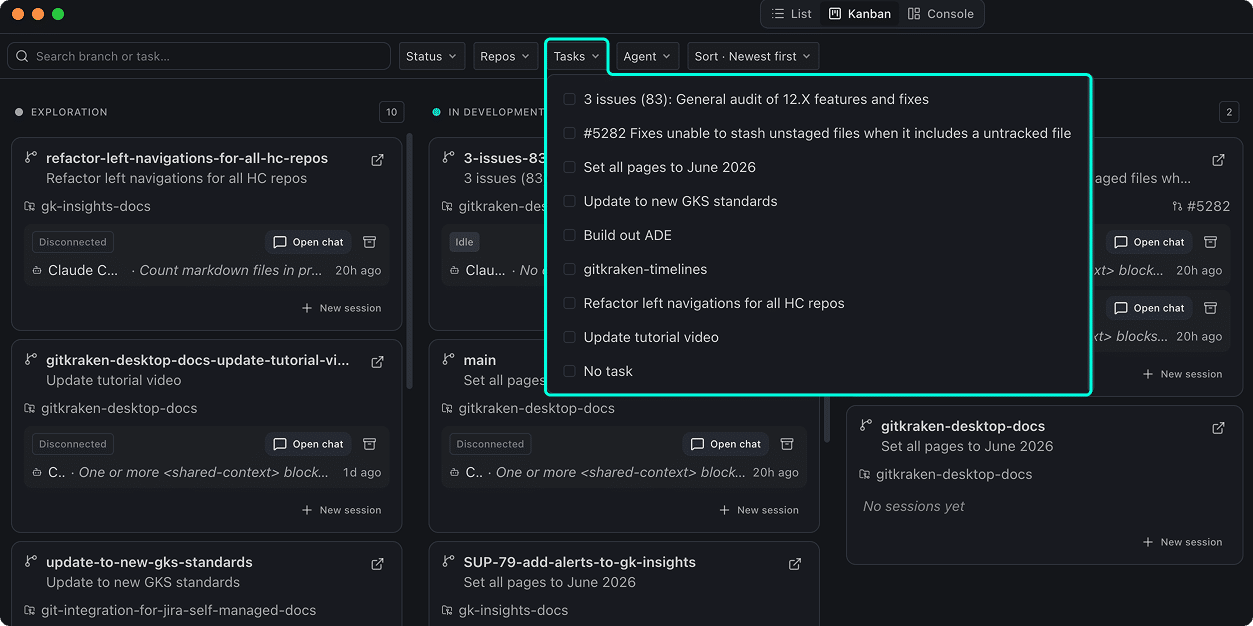Start new session in No sessions yet card

[x=1182, y=542]
